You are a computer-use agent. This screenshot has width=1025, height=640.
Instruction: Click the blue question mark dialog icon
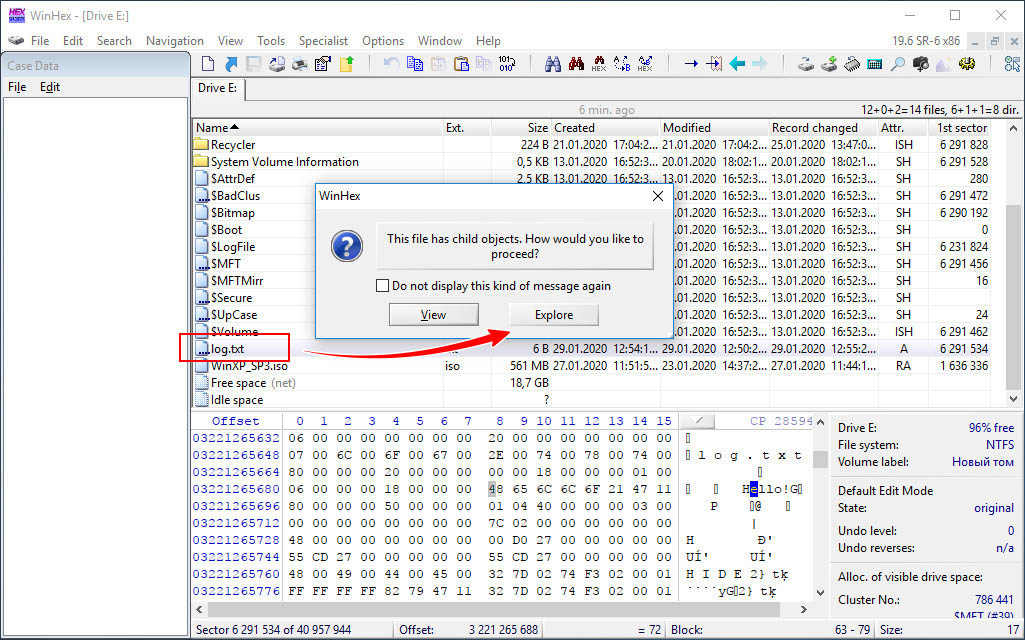(x=346, y=246)
